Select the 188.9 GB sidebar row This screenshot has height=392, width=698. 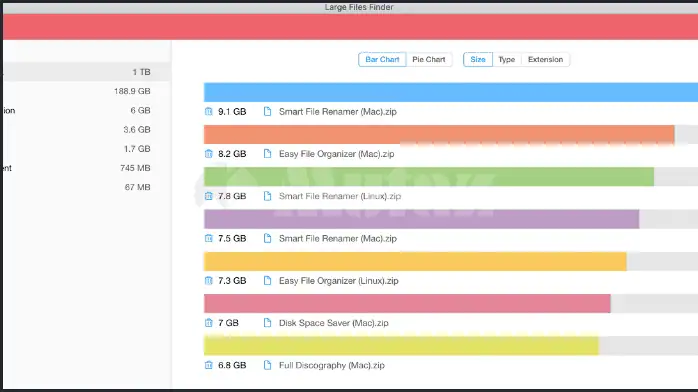[x=87, y=91]
